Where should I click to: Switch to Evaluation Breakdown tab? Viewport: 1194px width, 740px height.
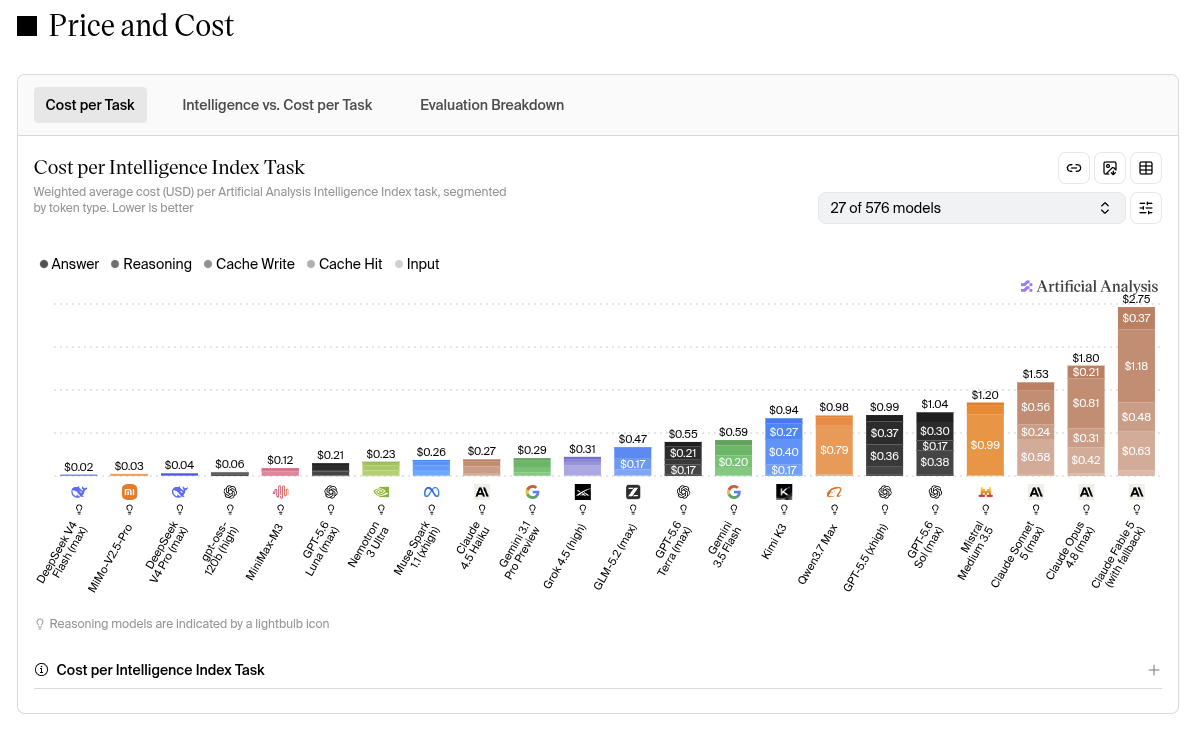pos(492,105)
